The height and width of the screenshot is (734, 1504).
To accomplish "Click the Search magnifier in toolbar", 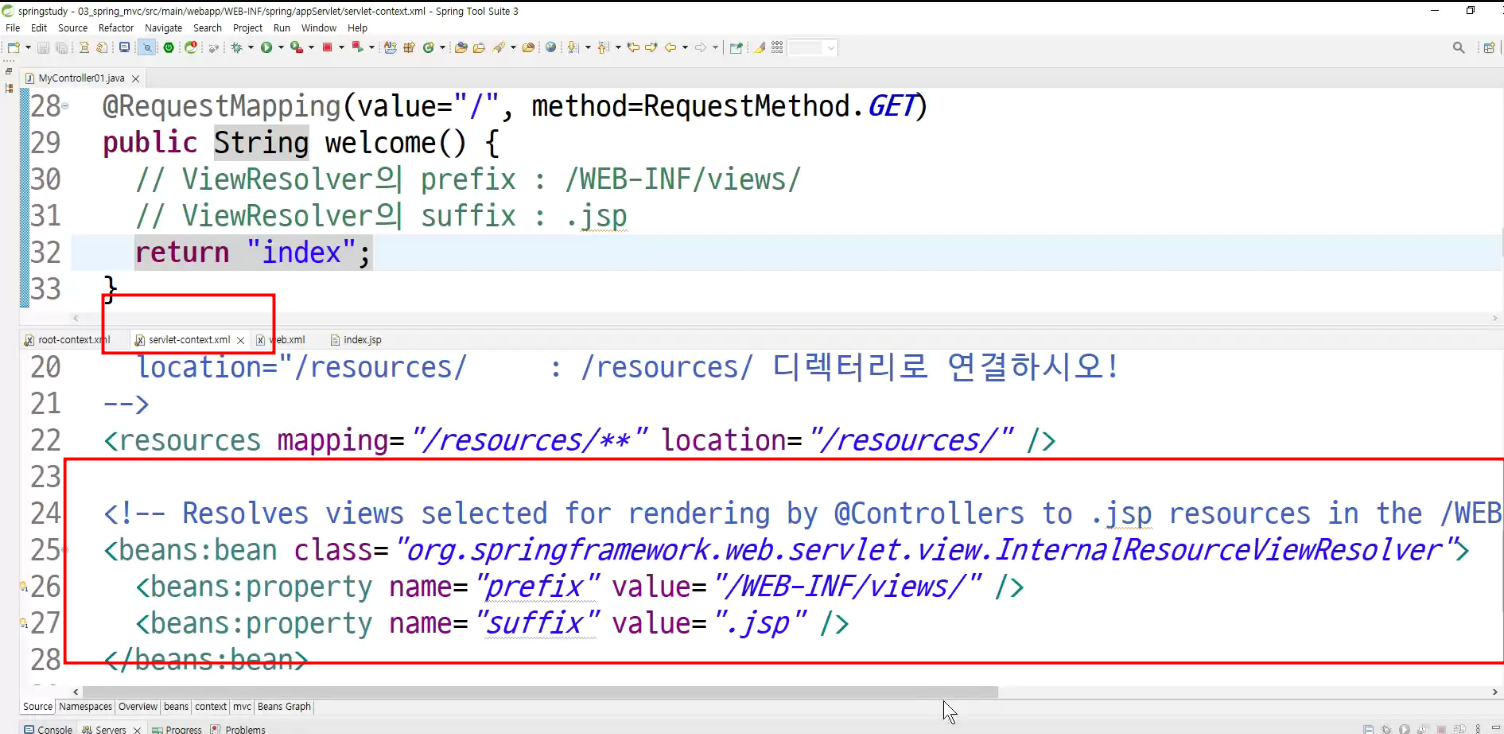I will pyautogui.click(x=1459, y=47).
